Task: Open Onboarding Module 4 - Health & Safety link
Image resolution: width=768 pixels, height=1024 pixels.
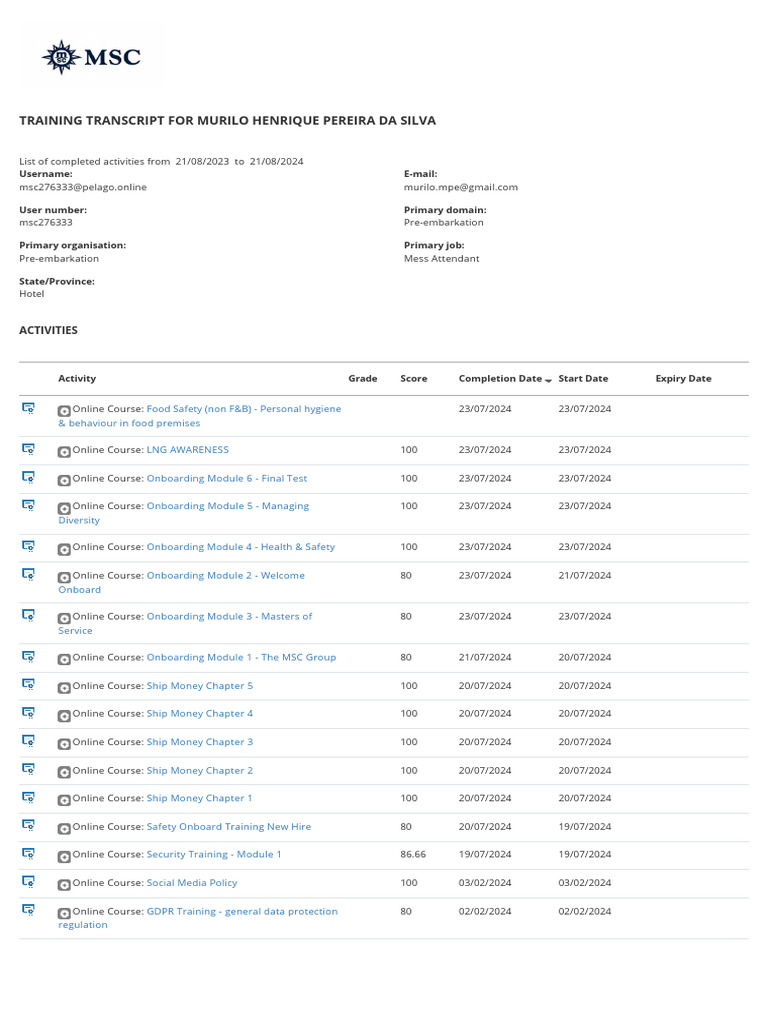Action: click(240, 547)
